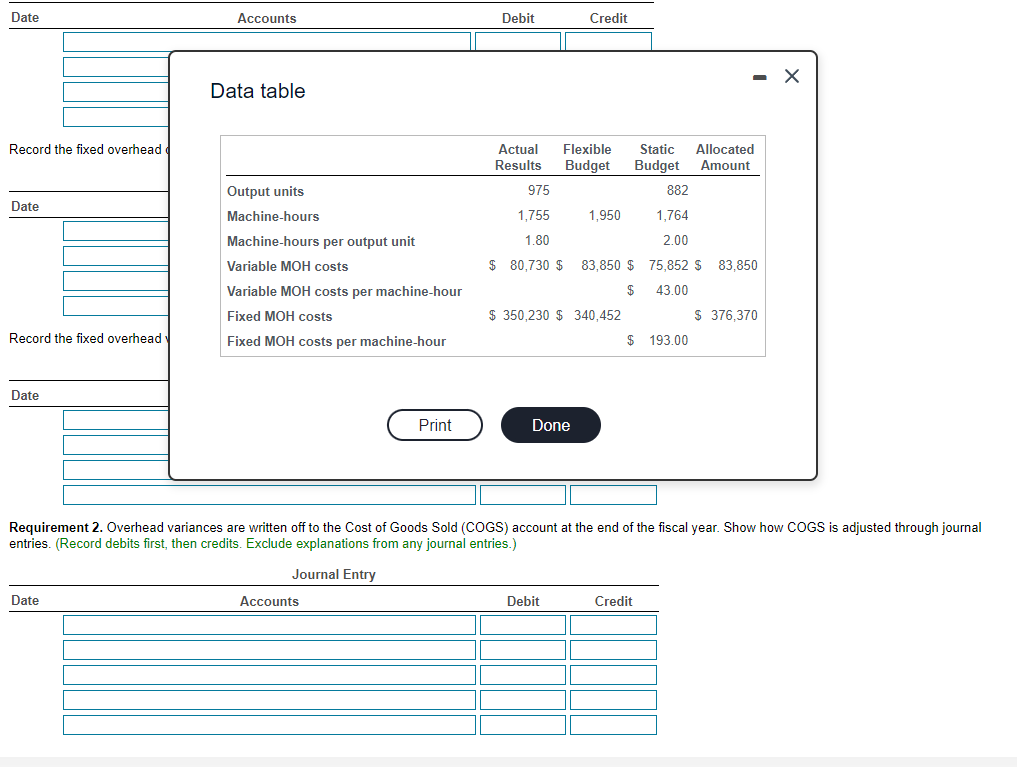Click the Debit field in the top journal entry
1017x767 pixels.
517,41
